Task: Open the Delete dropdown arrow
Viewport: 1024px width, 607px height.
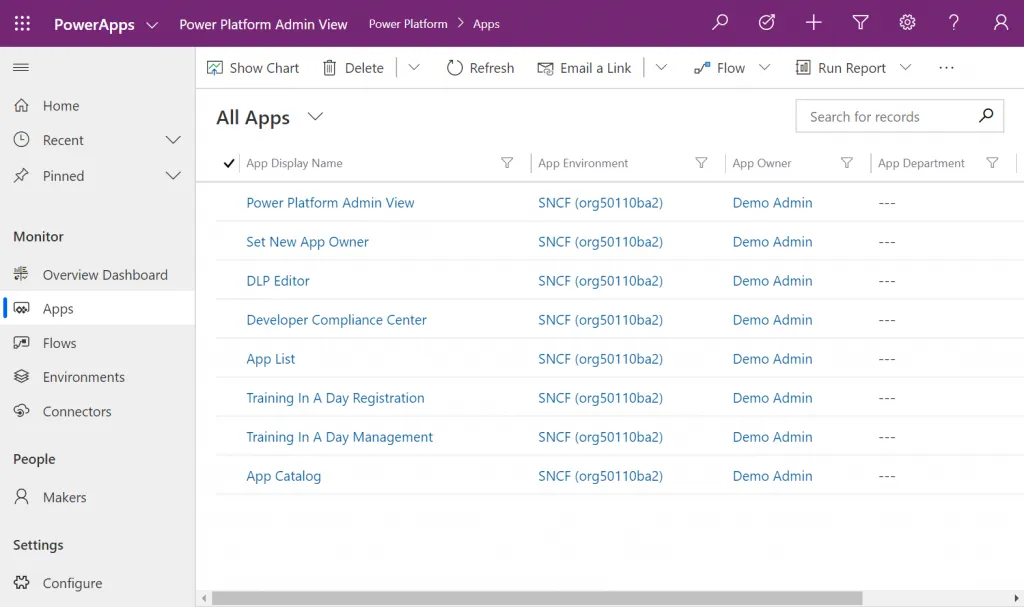Action: pos(414,67)
